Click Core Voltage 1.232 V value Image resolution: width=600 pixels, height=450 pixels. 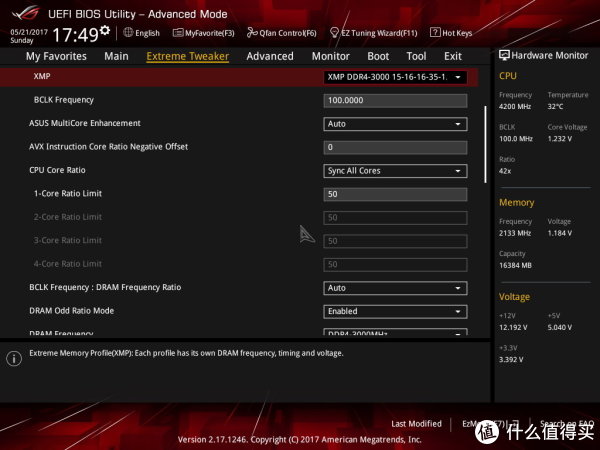point(559,139)
